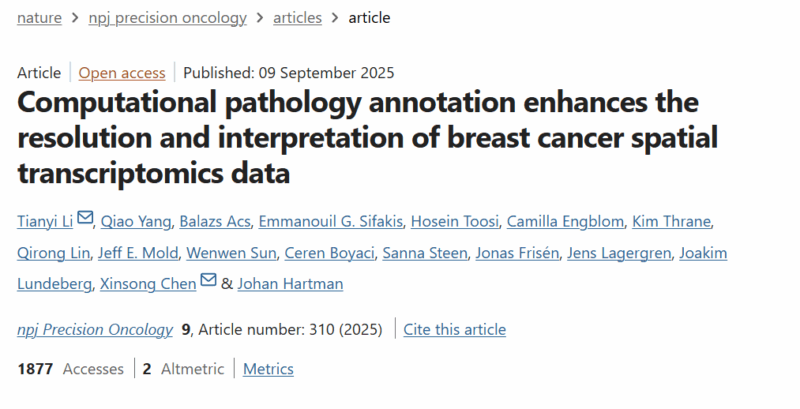View author Hosein Toosi

pos(455,221)
